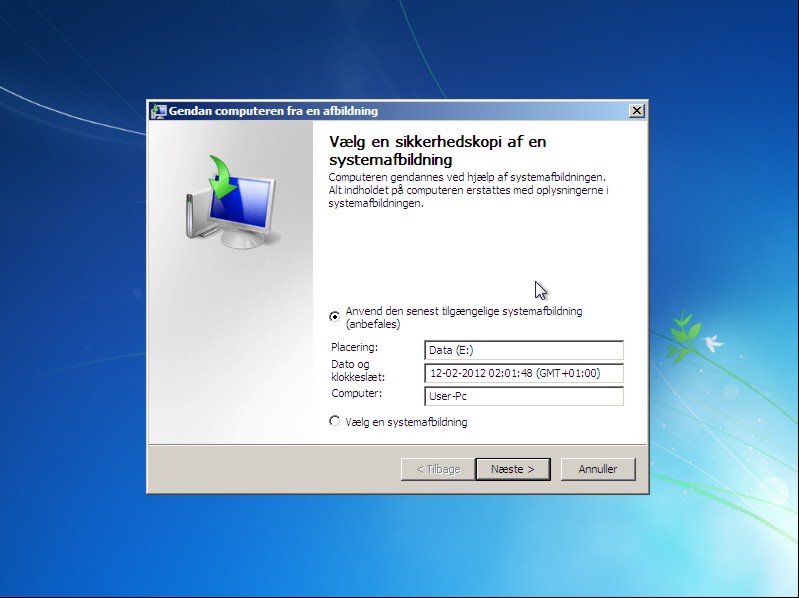Click the Næste > button
Image resolution: width=799 pixels, height=598 pixels.
513,469
